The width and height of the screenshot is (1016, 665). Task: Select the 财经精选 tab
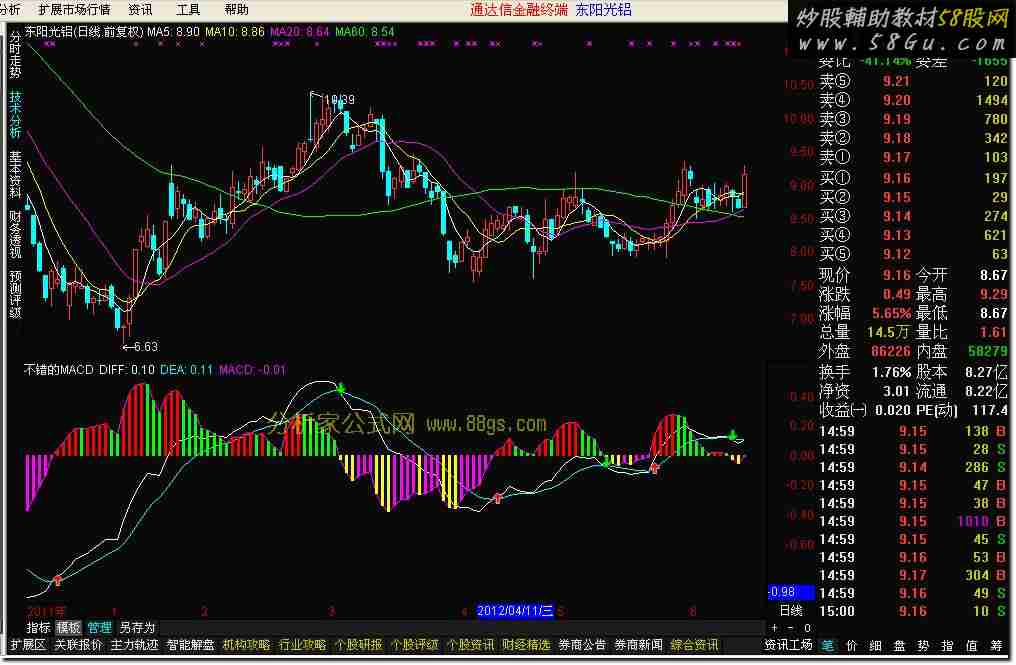(x=526, y=645)
